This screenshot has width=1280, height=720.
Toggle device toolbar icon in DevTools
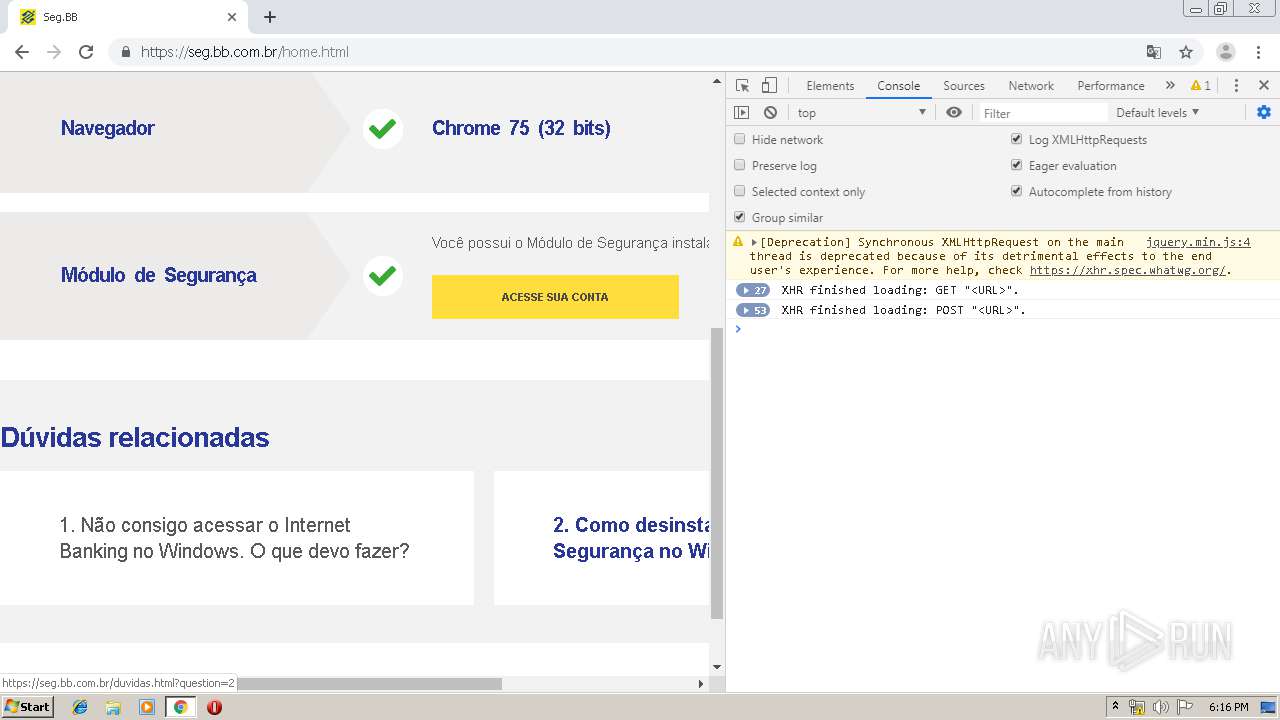pyautogui.click(x=769, y=86)
